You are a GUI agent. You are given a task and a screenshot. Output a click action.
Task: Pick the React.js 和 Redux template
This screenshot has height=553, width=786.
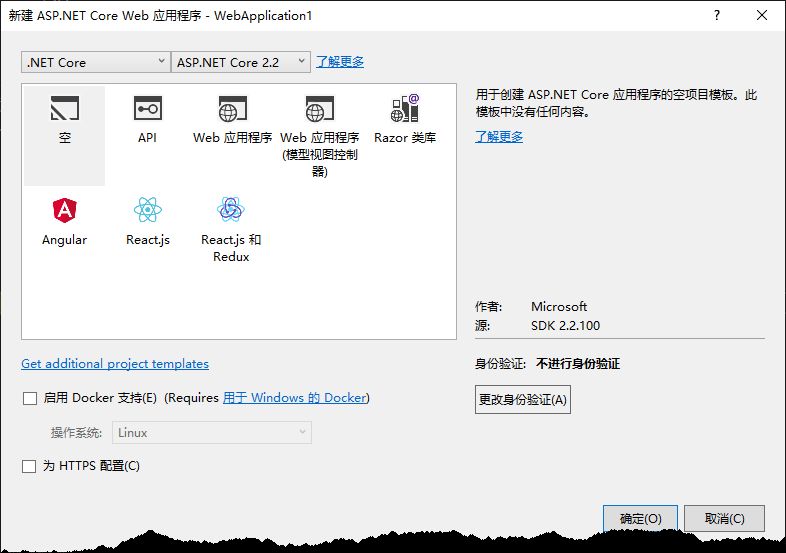(231, 230)
